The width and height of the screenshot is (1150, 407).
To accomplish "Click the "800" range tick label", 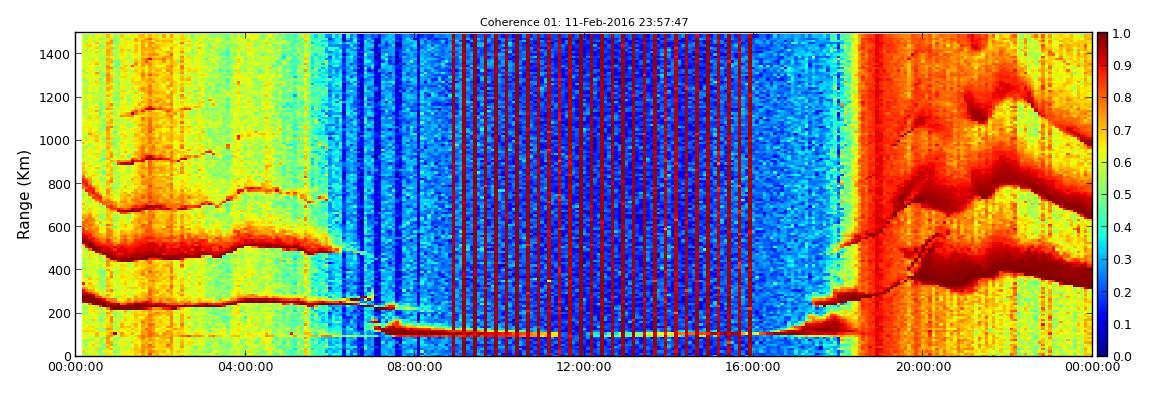I will (x=60, y=184).
